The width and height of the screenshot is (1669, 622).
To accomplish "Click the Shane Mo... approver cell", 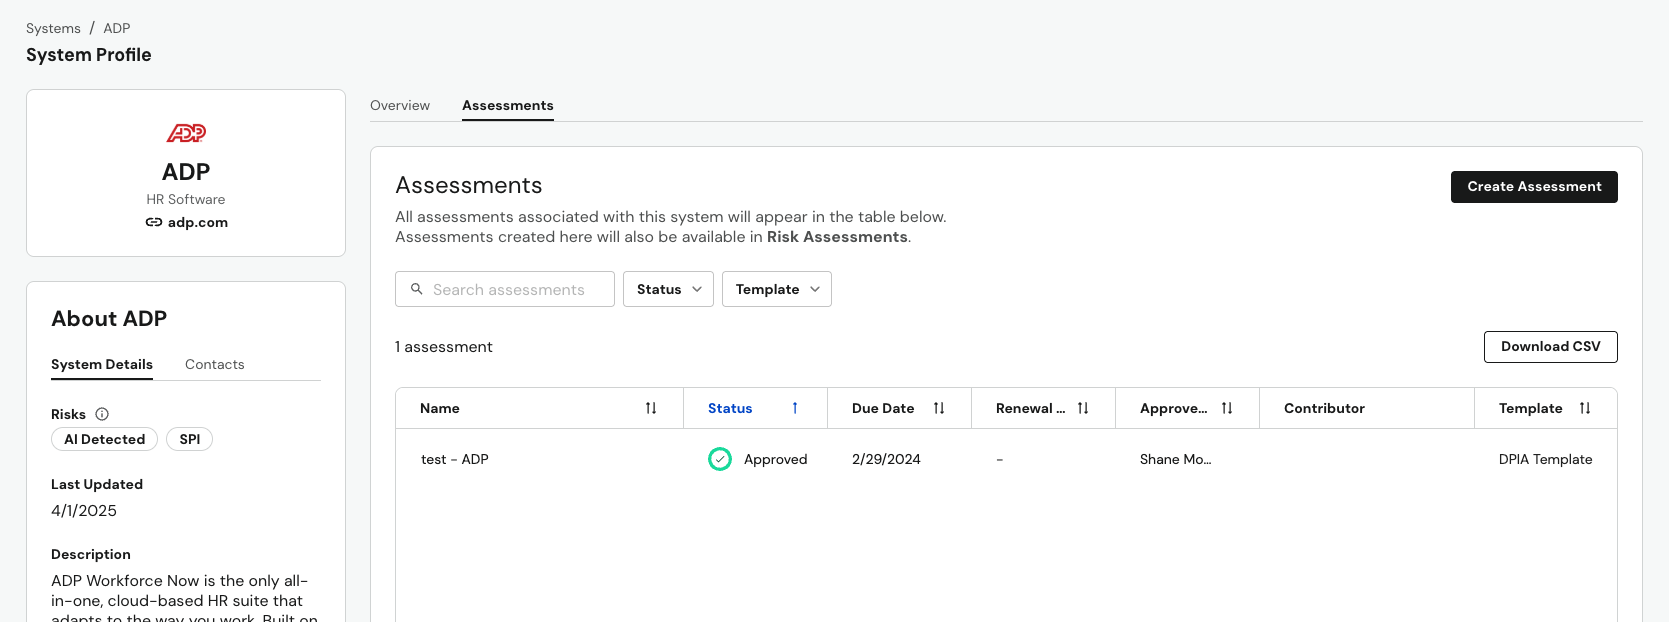I will [1175, 459].
